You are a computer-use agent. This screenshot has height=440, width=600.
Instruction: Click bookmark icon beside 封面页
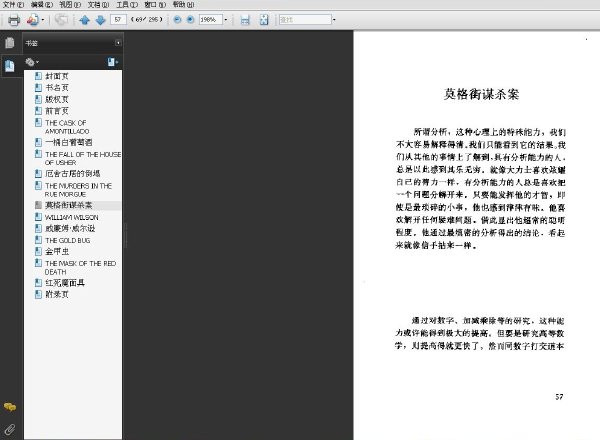click(x=38, y=76)
